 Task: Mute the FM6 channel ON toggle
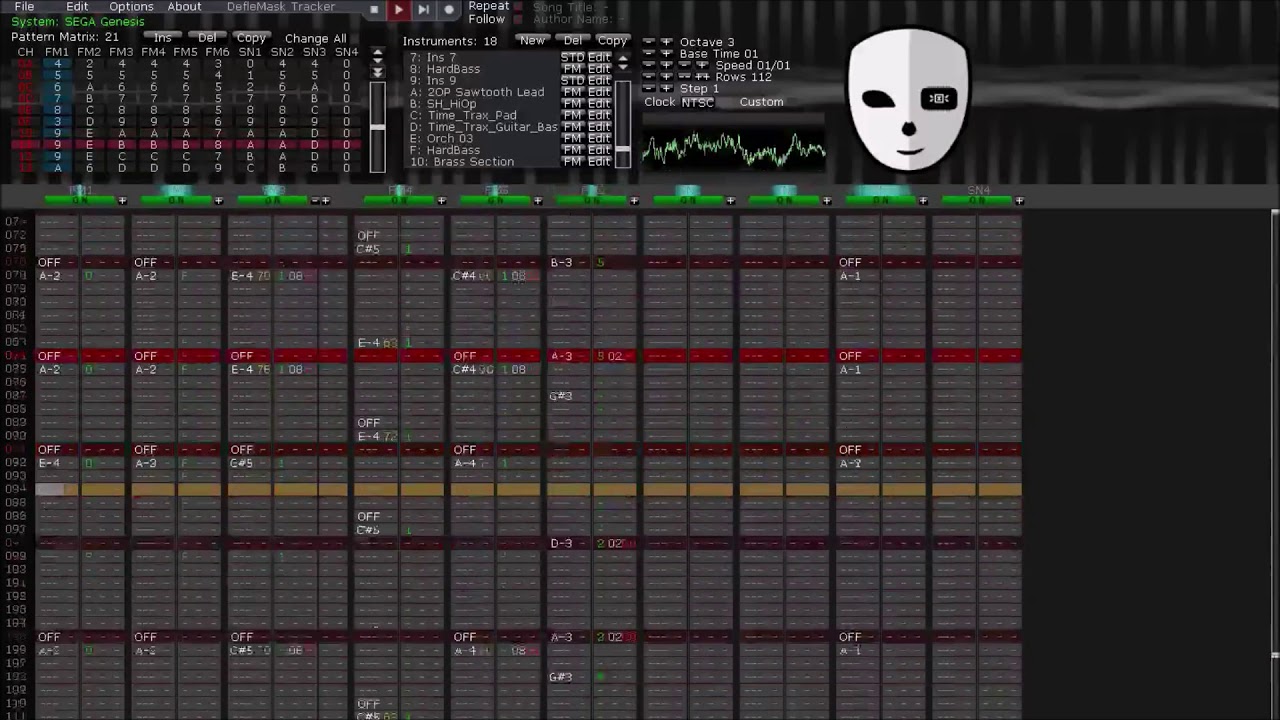(x=591, y=201)
